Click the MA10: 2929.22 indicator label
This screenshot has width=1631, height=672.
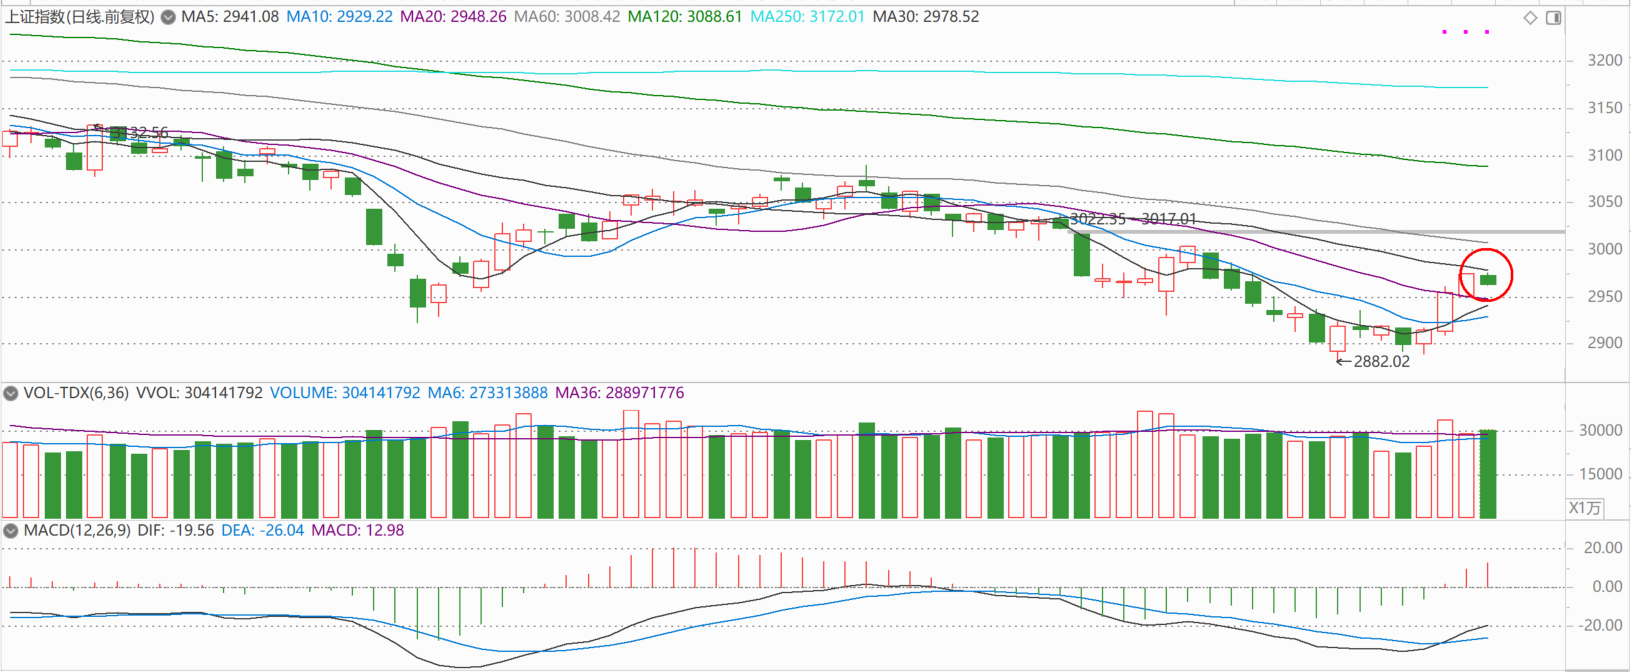[x=339, y=17]
